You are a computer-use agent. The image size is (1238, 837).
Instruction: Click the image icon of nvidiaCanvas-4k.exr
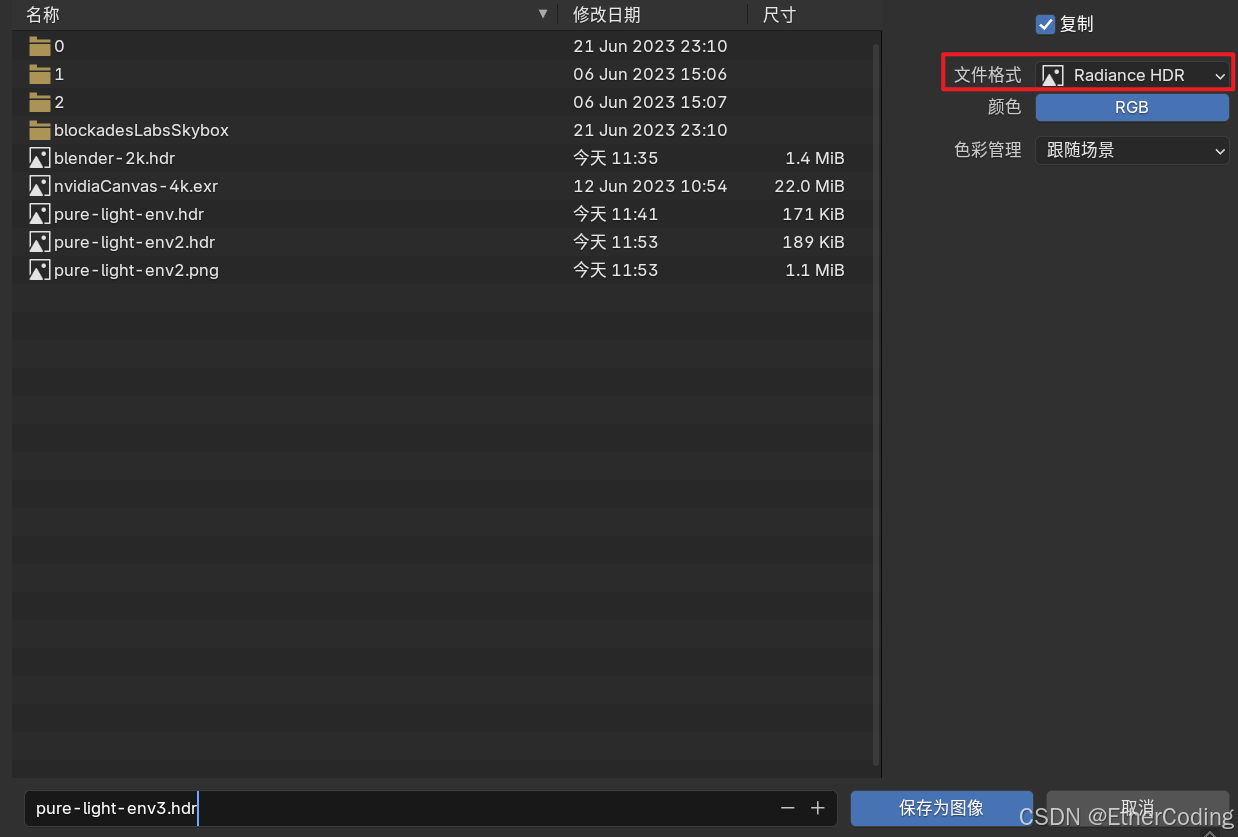coord(40,186)
